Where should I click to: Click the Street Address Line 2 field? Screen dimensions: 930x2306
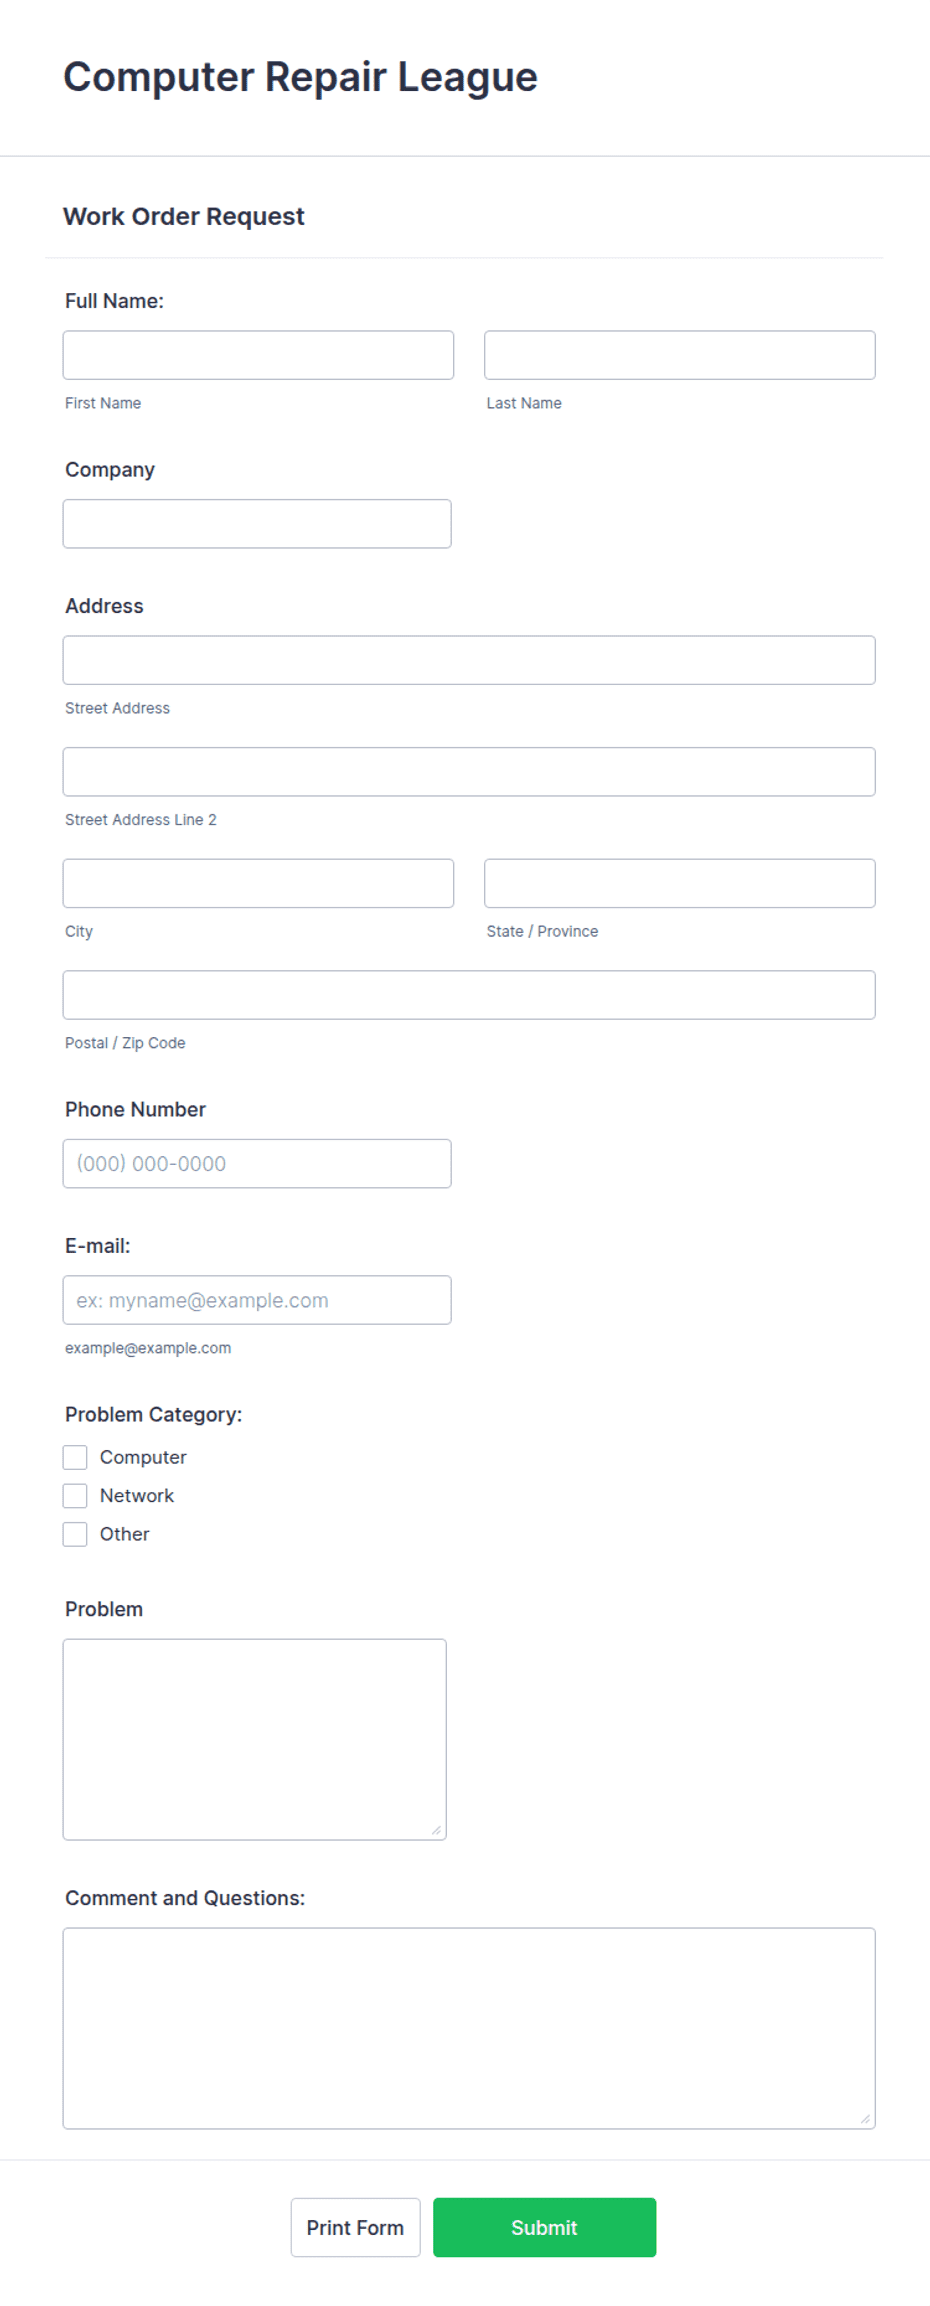click(x=468, y=771)
